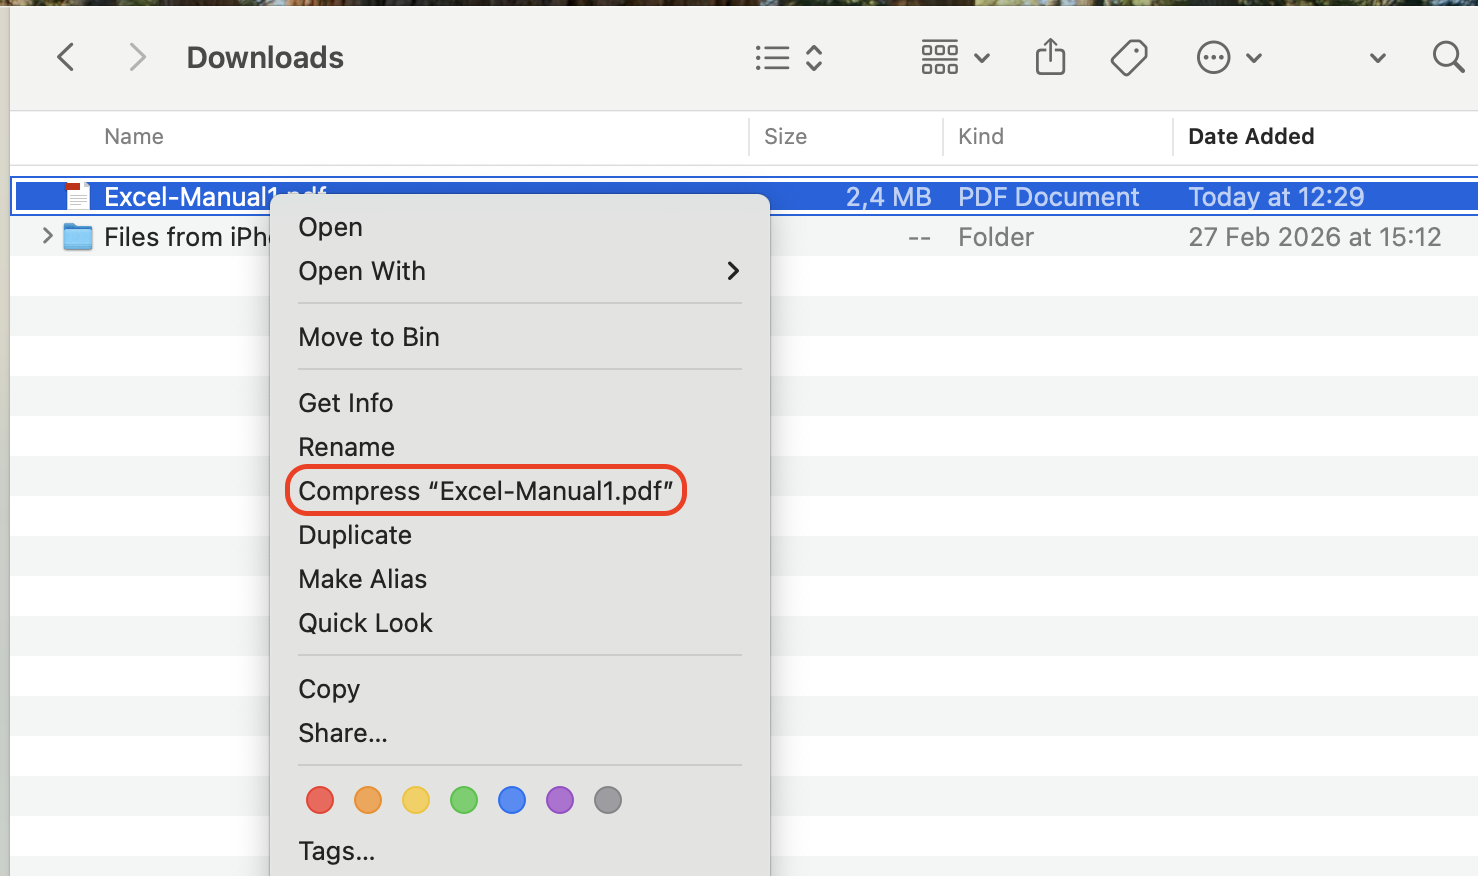Screen dimensions: 1478x876
Task: Sort by the Name column header
Action: tap(134, 136)
